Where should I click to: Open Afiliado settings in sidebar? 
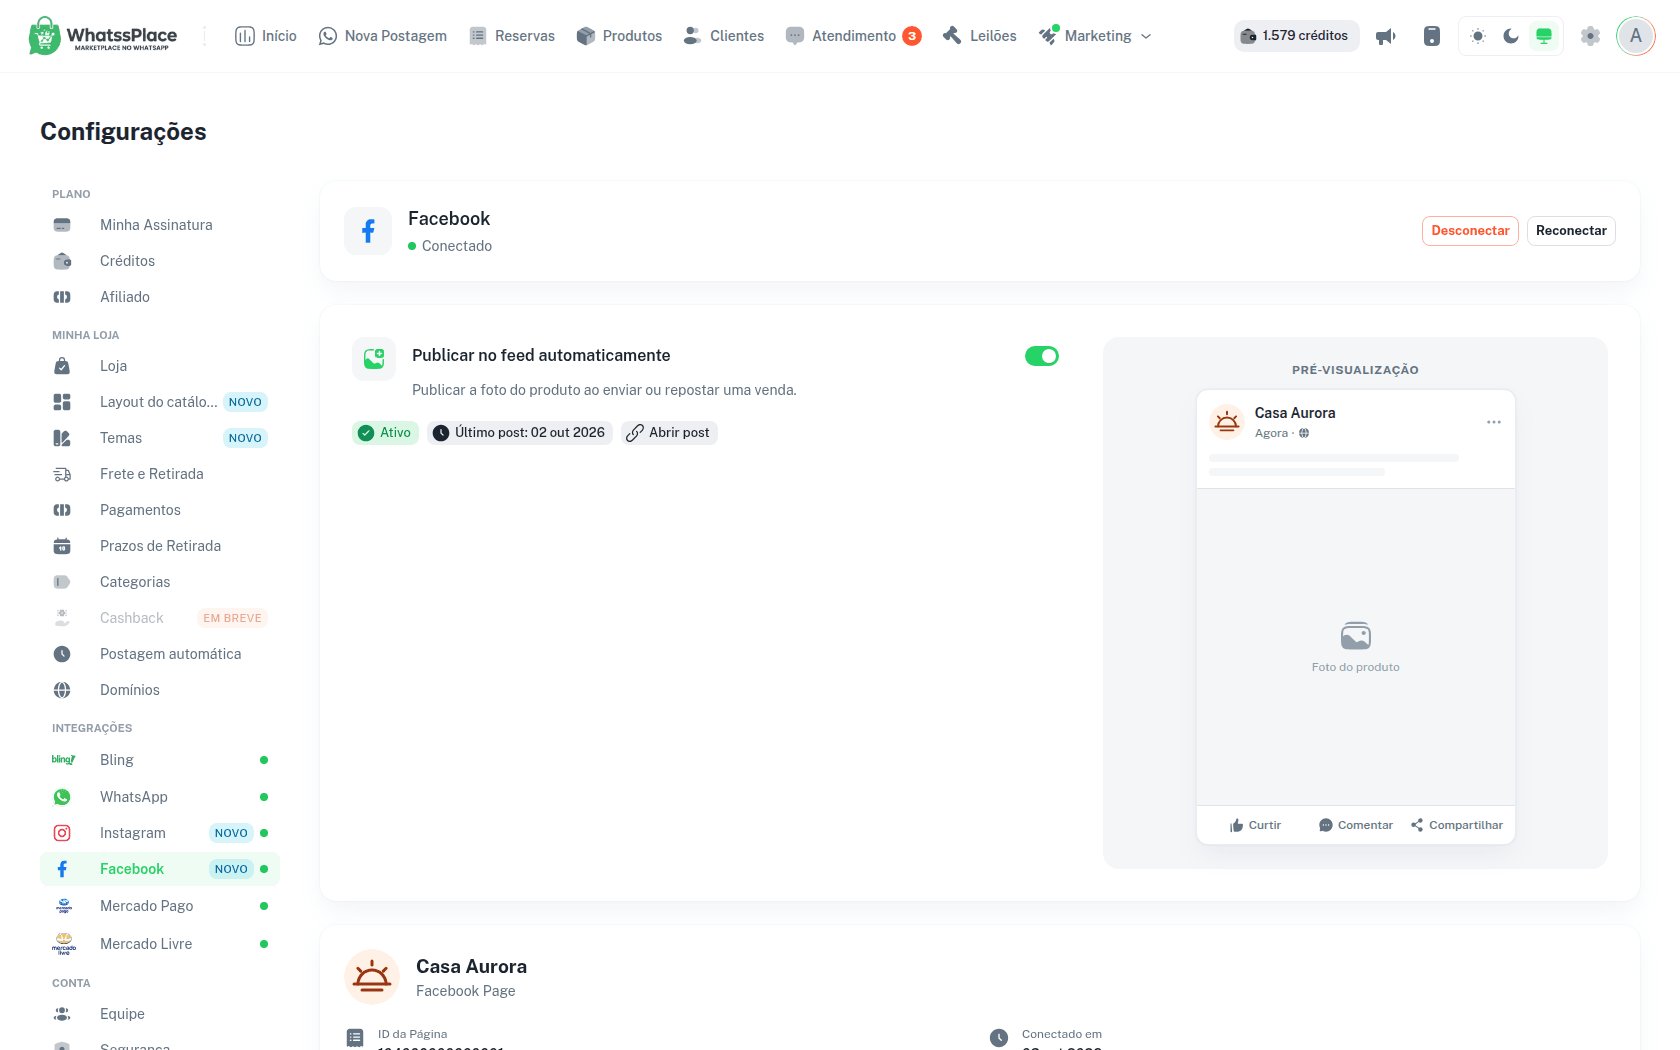coord(160,297)
